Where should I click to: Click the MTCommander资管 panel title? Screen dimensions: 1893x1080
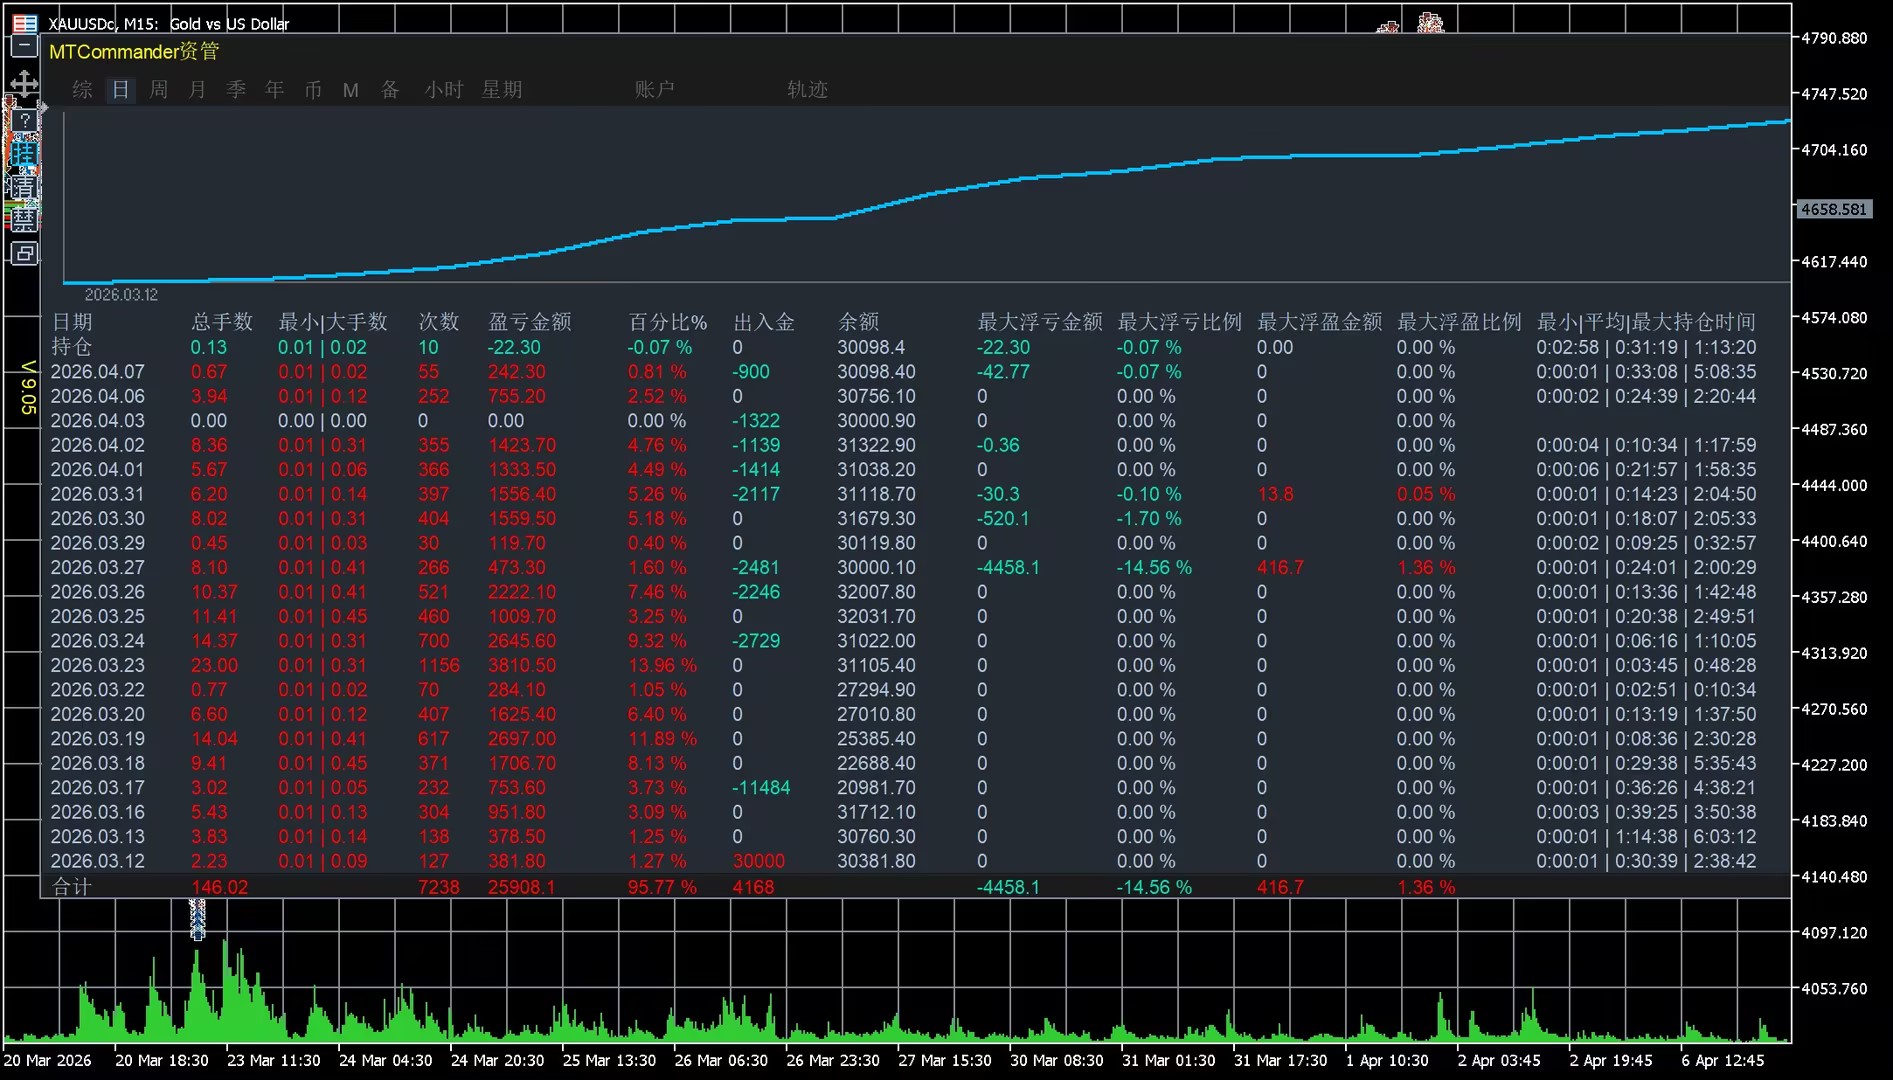point(134,52)
